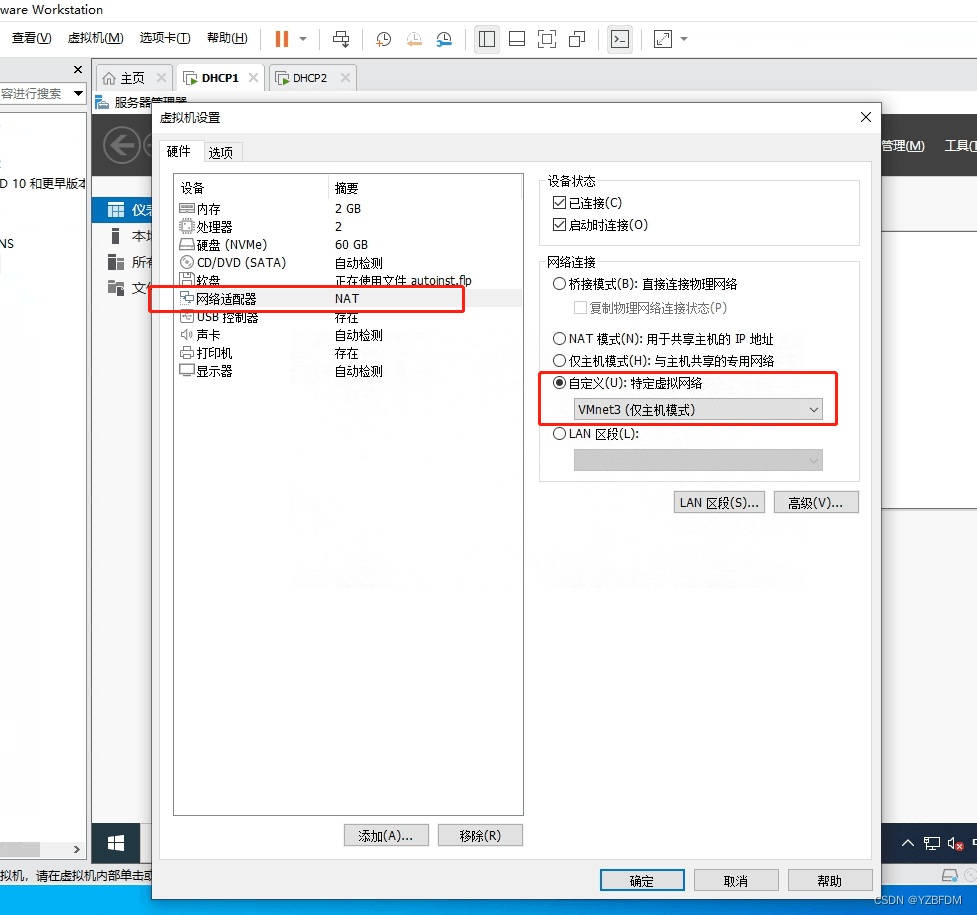Click the network tray icon
The width and height of the screenshot is (977, 915).
tap(932, 843)
